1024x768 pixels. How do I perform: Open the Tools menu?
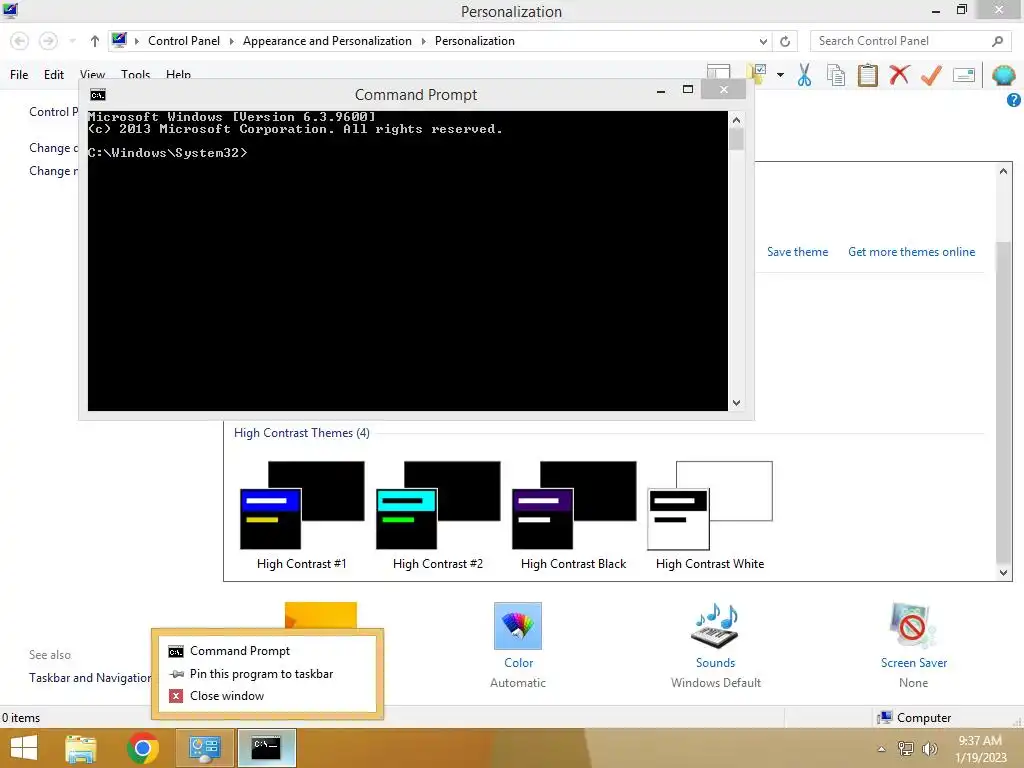135,74
